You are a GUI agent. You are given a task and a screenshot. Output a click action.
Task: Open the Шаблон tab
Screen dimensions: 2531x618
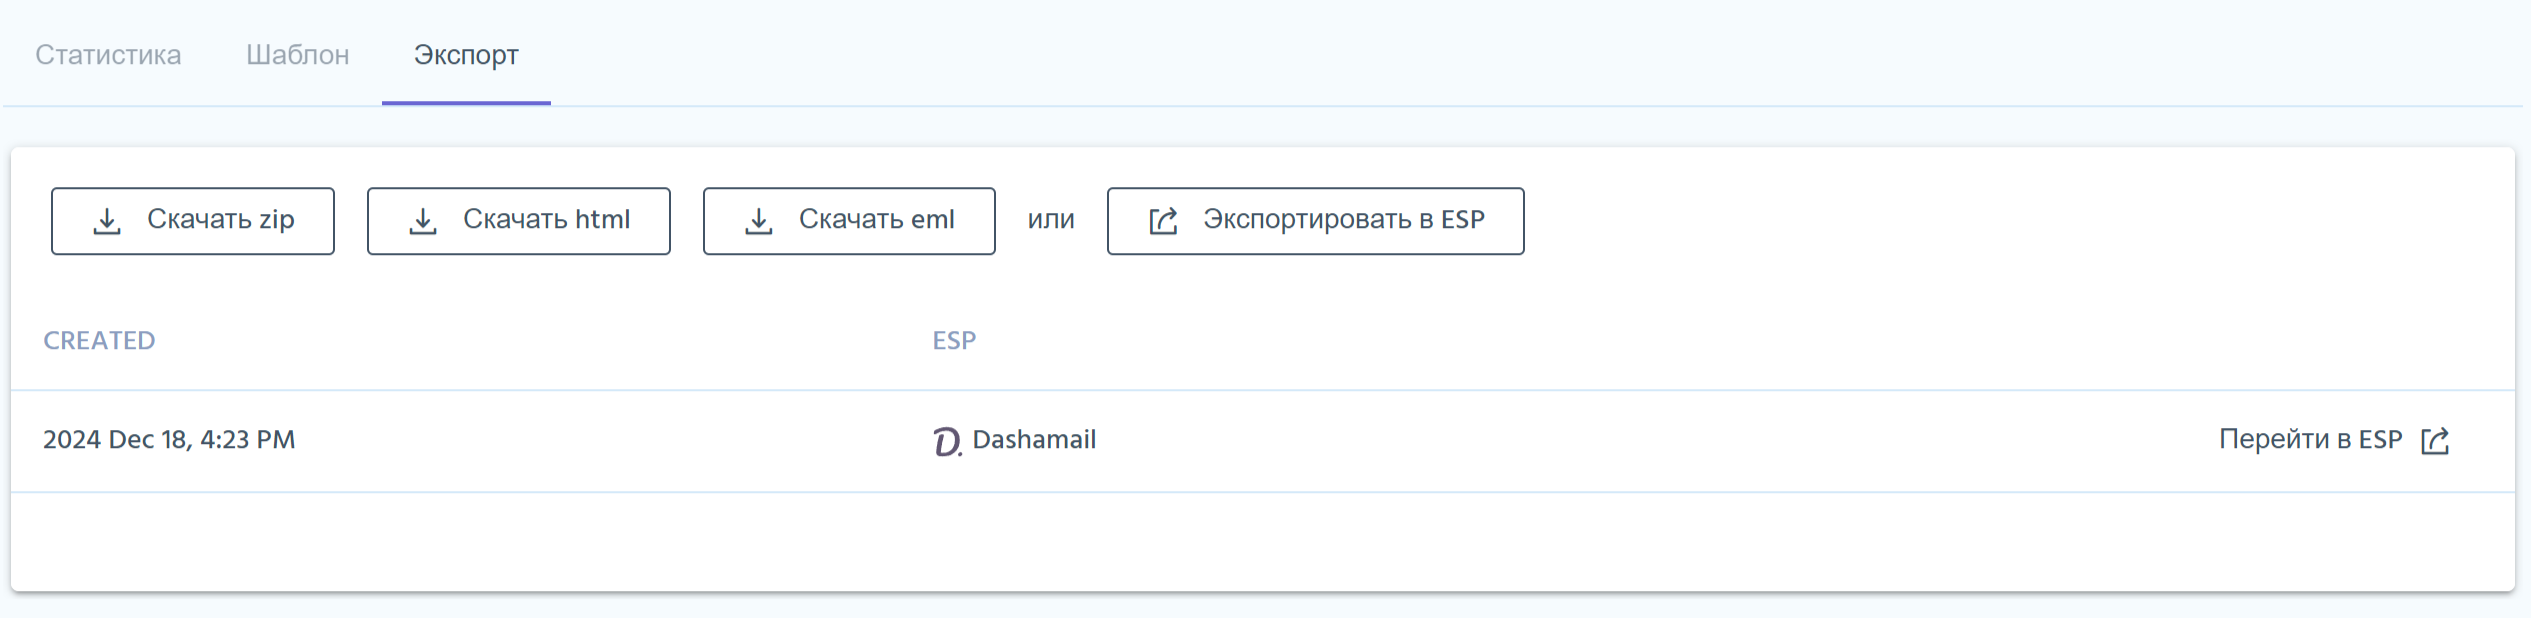[298, 55]
